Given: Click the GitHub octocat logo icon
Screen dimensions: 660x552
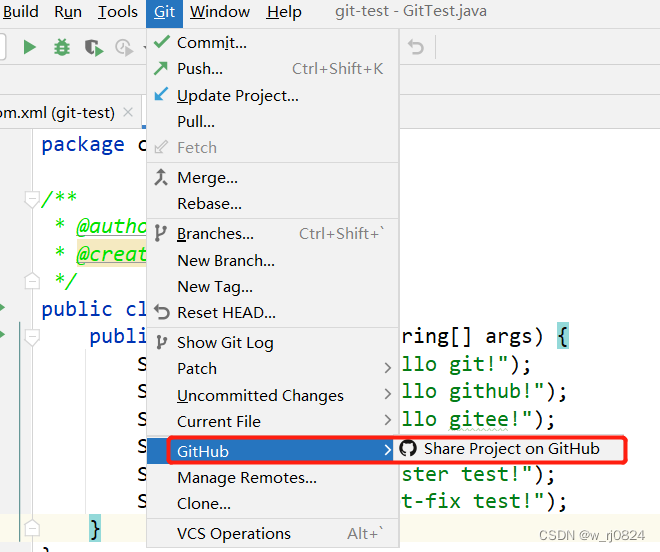Looking at the screenshot, I should coord(408,448).
